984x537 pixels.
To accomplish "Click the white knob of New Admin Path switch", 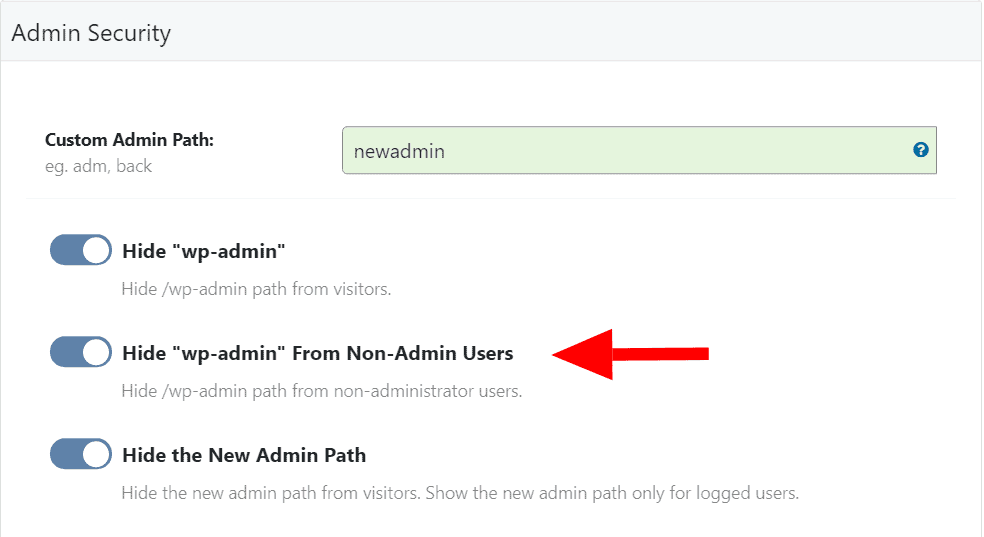I will [x=96, y=454].
